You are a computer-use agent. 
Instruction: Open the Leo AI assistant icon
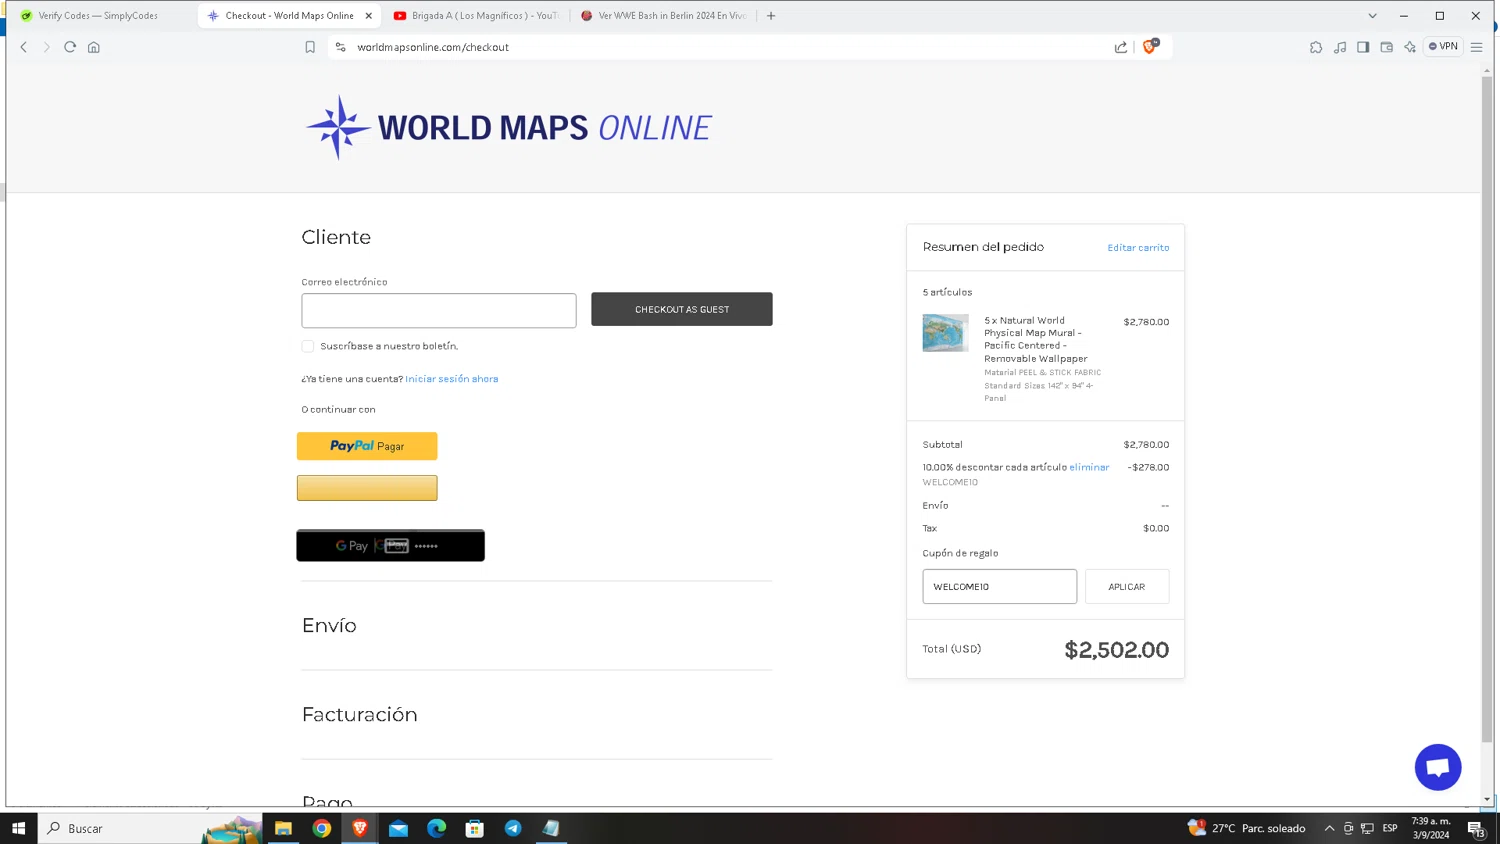pos(1410,47)
